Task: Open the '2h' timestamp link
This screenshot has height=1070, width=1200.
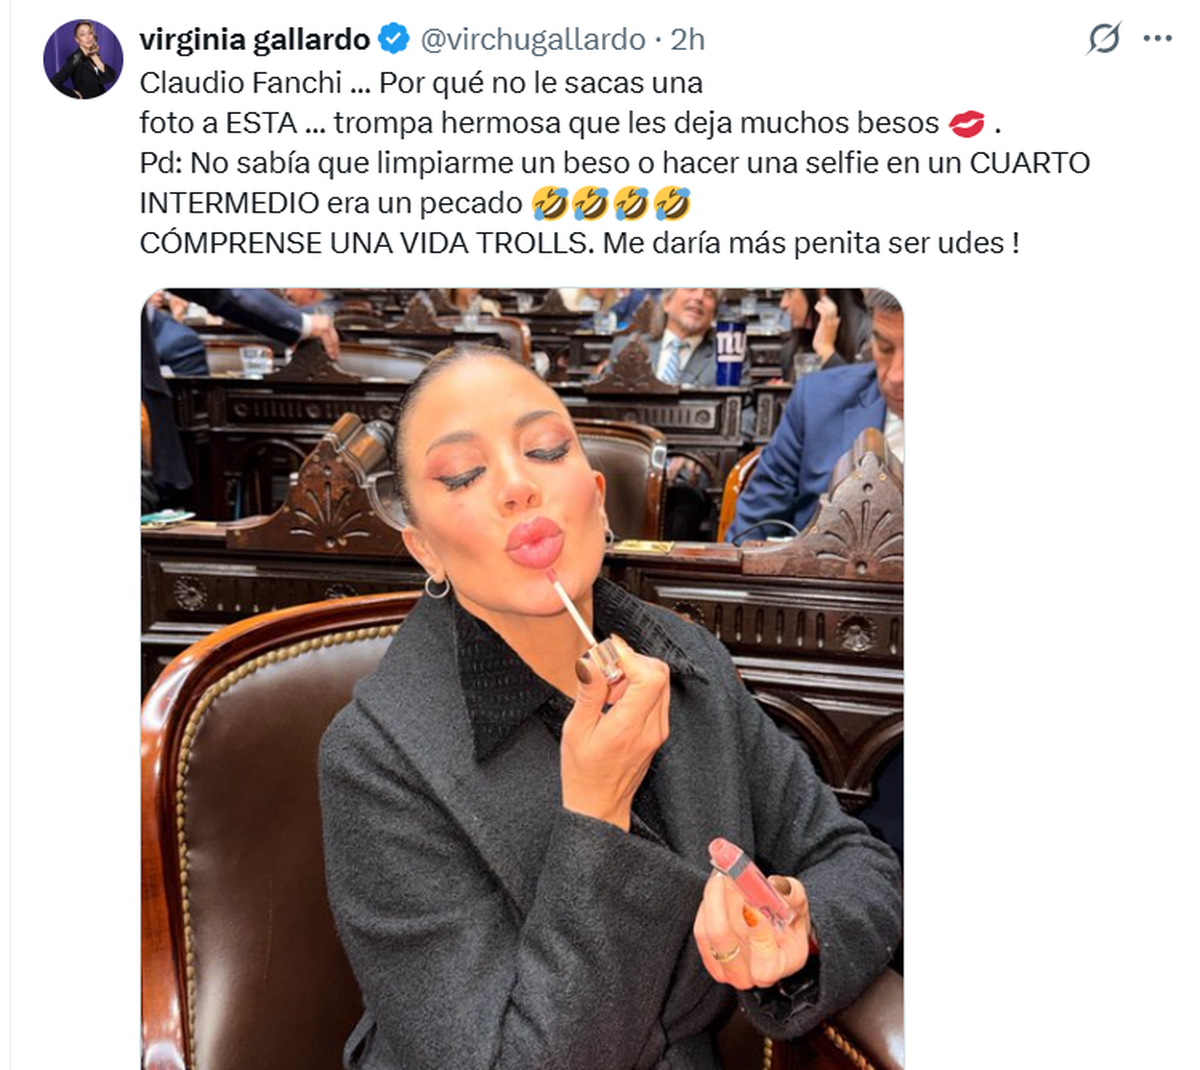Action: (x=688, y=40)
